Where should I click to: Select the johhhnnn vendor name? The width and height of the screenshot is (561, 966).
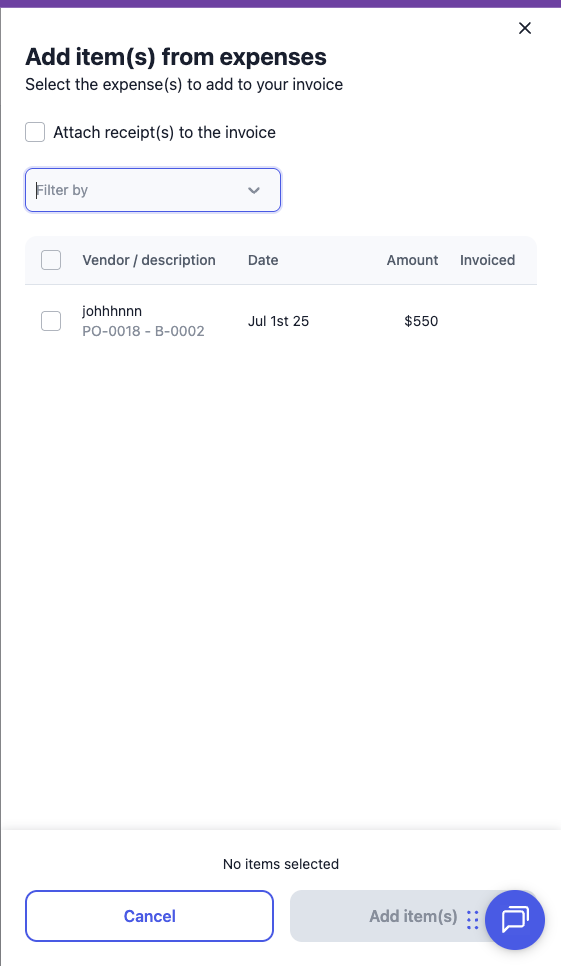click(x=112, y=311)
